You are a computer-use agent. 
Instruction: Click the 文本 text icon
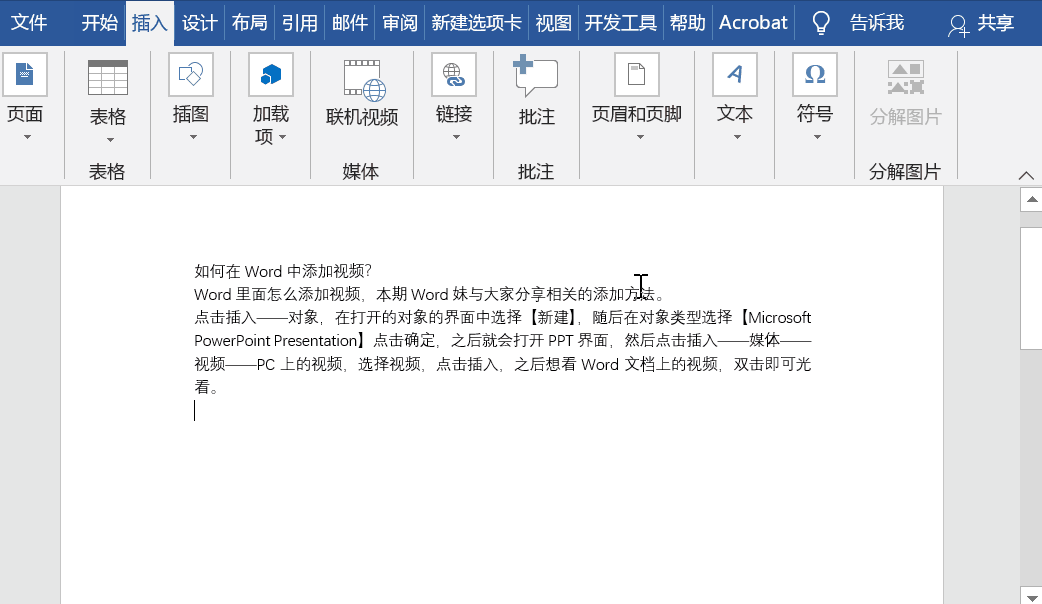[x=734, y=74]
